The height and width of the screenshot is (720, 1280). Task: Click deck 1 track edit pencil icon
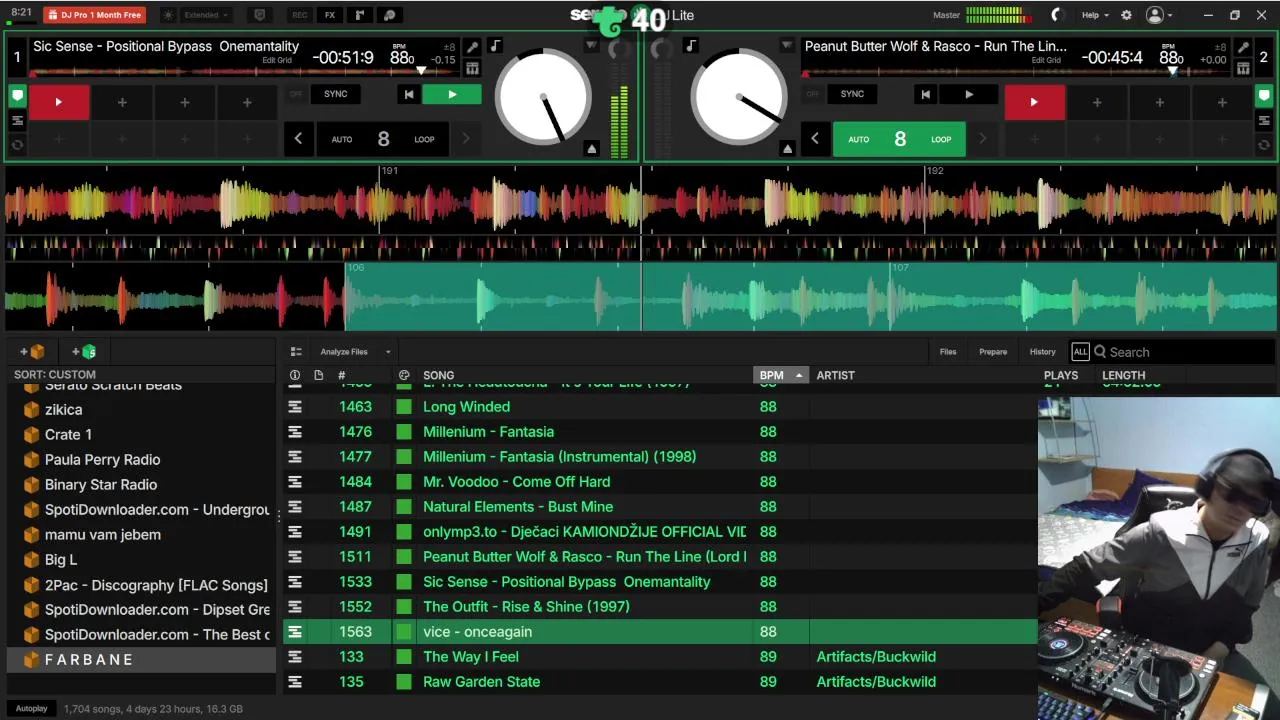472,47
